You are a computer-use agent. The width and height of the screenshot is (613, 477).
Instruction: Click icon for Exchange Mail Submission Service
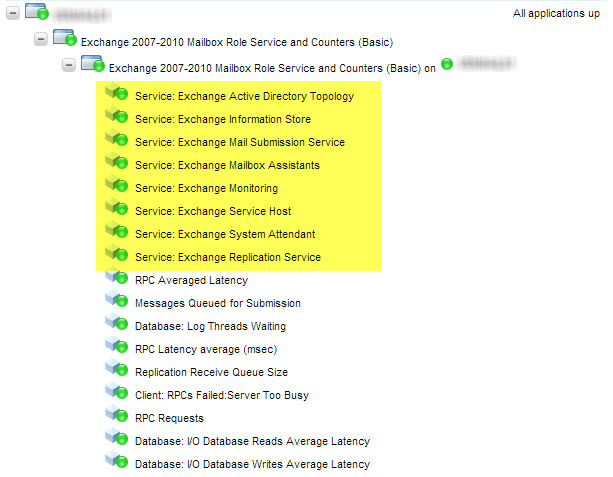pos(117,138)
